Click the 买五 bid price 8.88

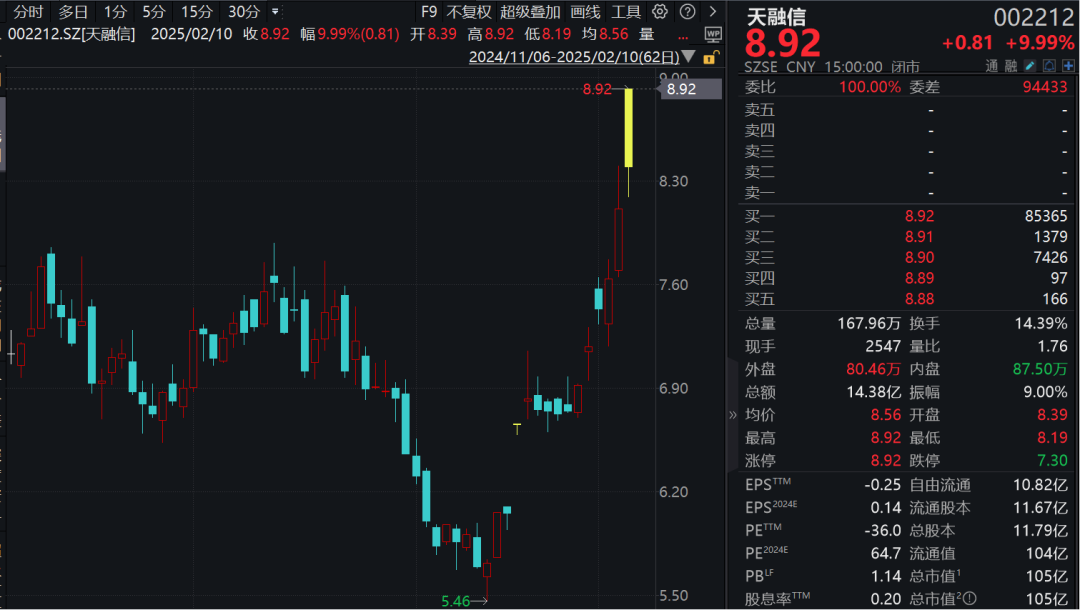920,299
